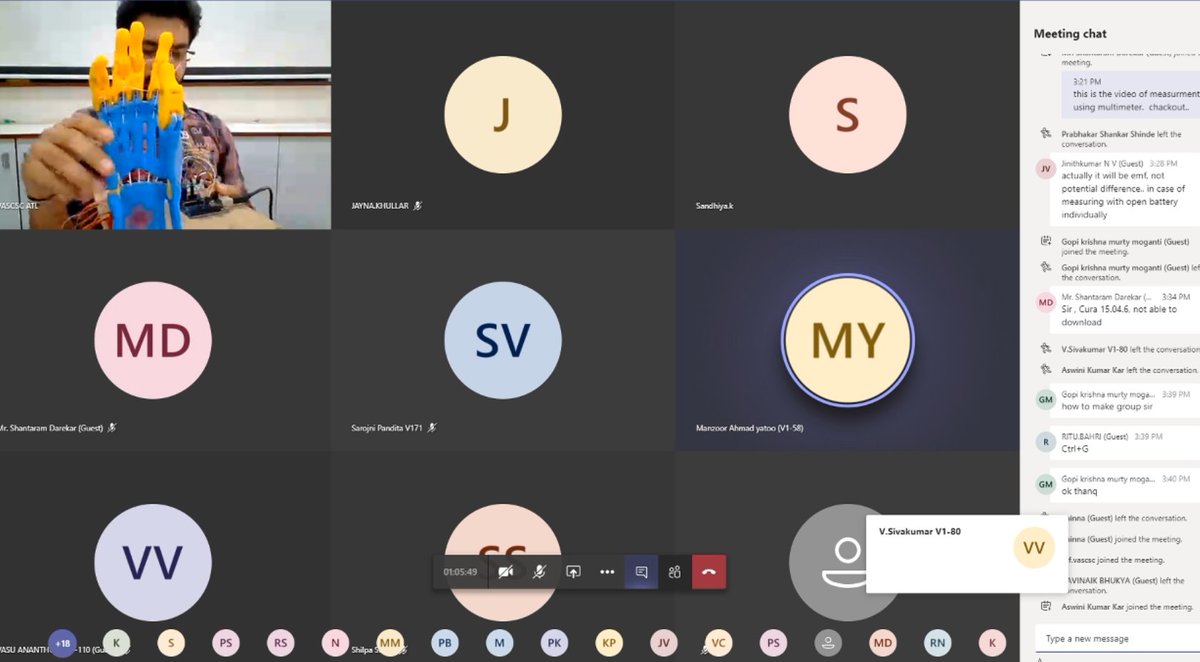Select S avatar in bottom participant strip
Screen dimensions: 1200x662
(171, 642)
